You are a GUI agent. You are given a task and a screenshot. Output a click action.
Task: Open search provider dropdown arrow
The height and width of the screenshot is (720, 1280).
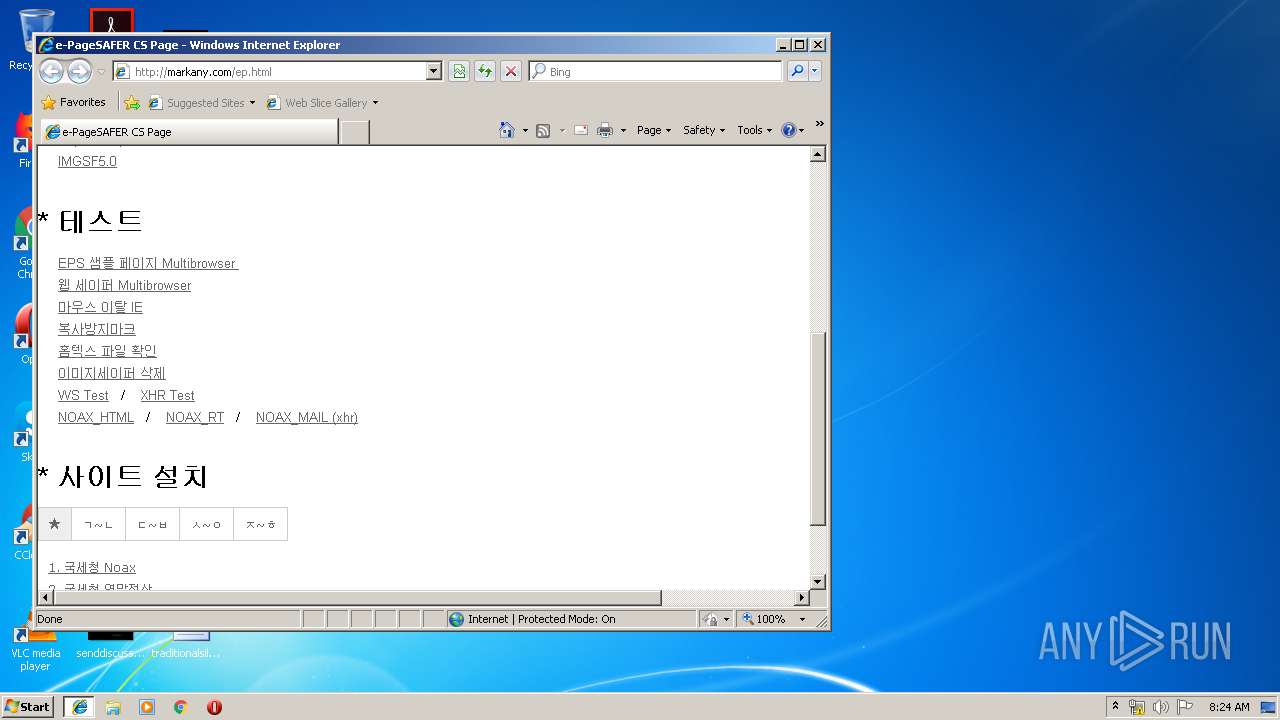point(815,72)
